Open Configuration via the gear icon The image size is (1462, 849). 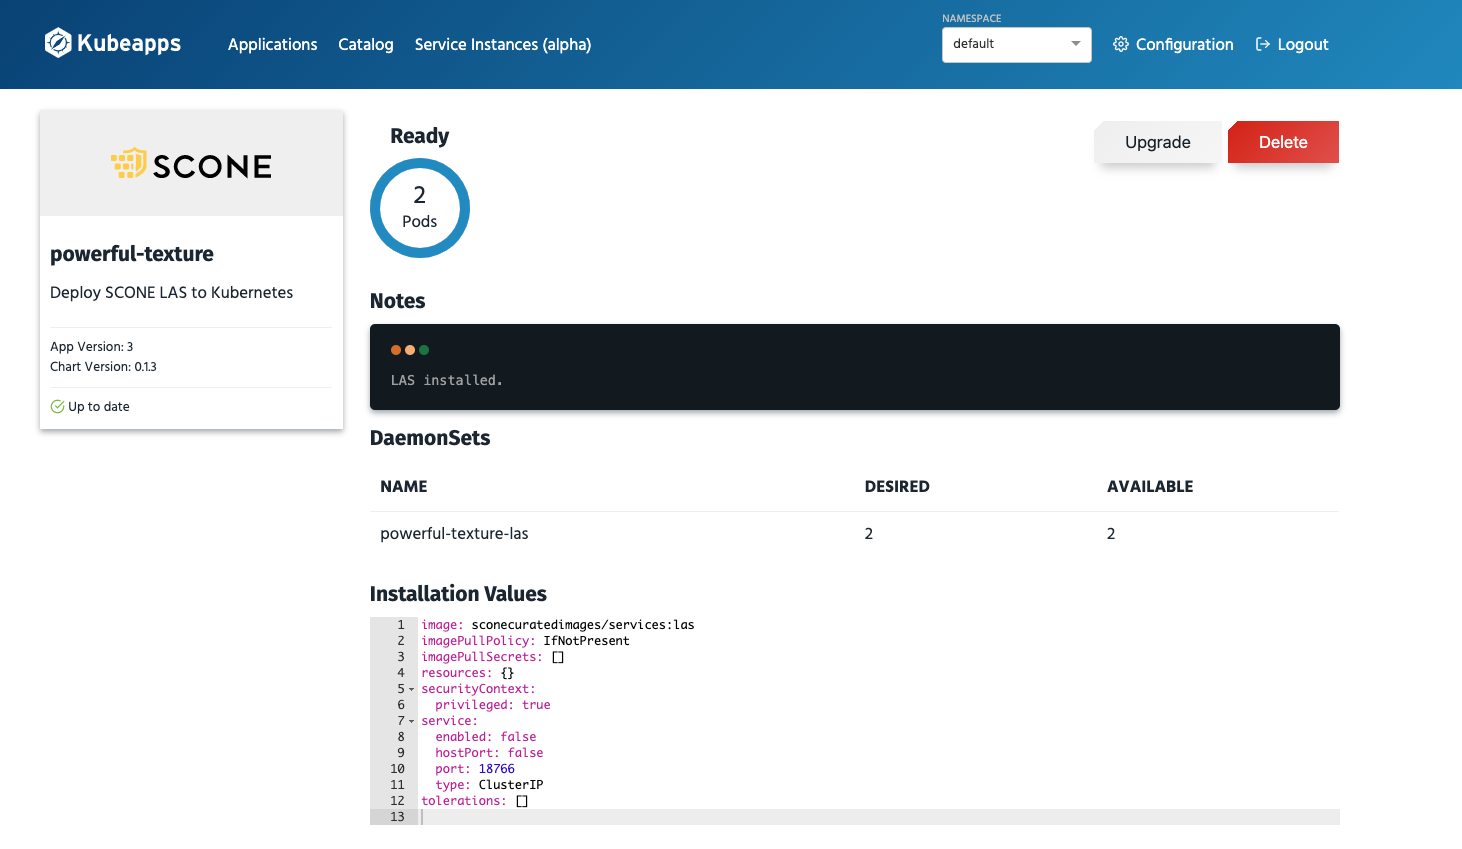1120,44
